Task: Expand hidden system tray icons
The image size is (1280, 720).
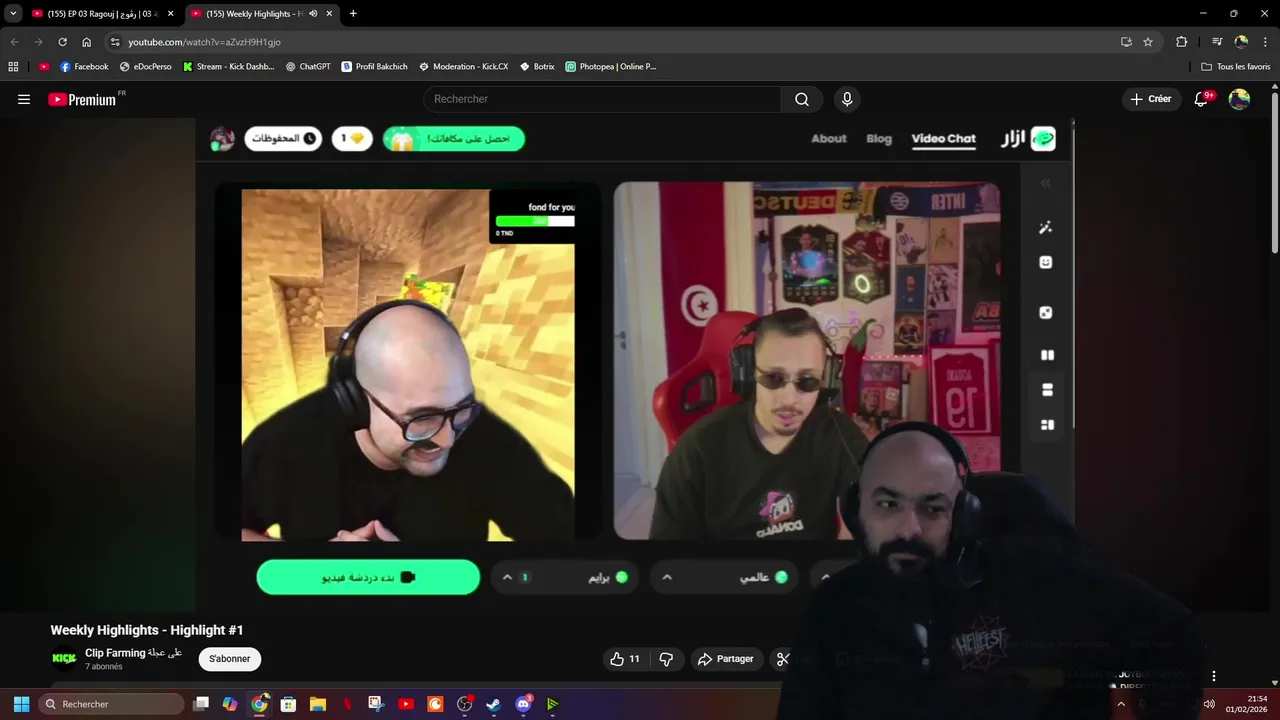Action: click(x=1121, y=704)
